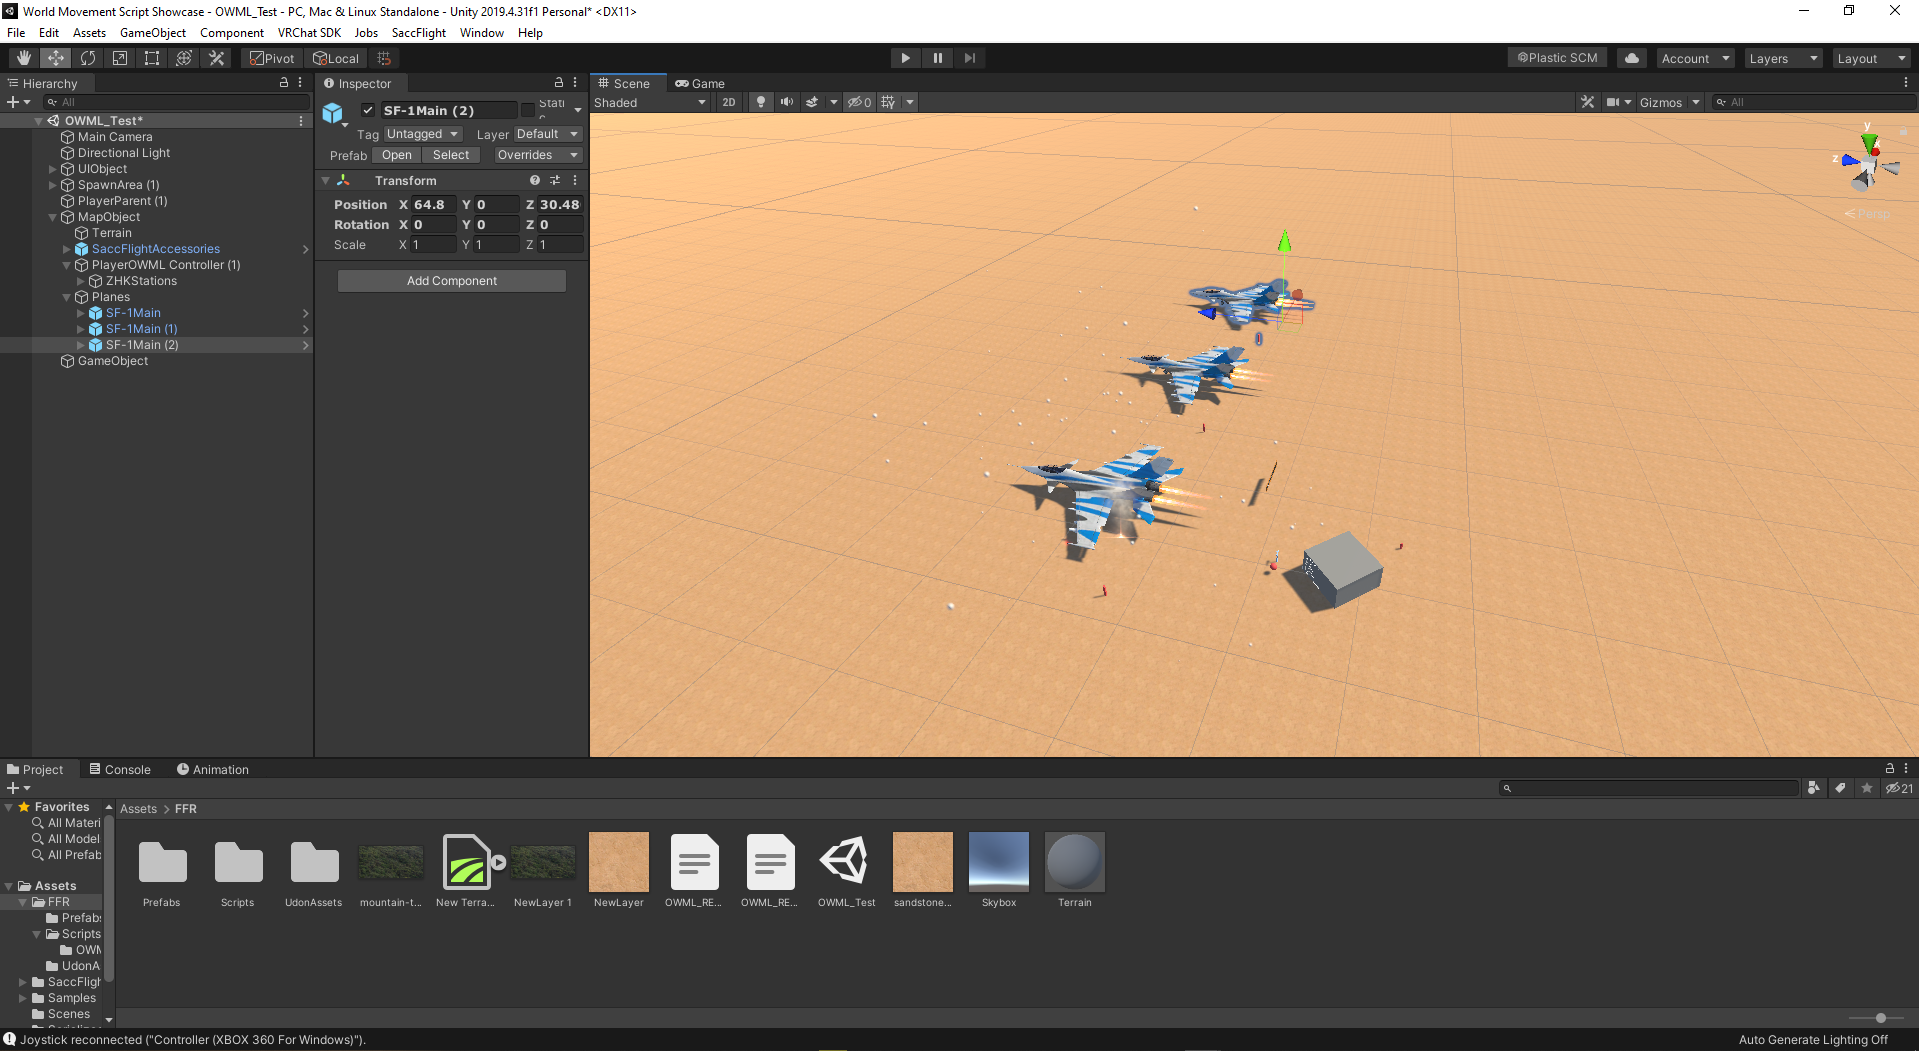This screenshot has height=1051, width=1919.
Task: Open Layout dropdown
Action: click(1871, 58)
